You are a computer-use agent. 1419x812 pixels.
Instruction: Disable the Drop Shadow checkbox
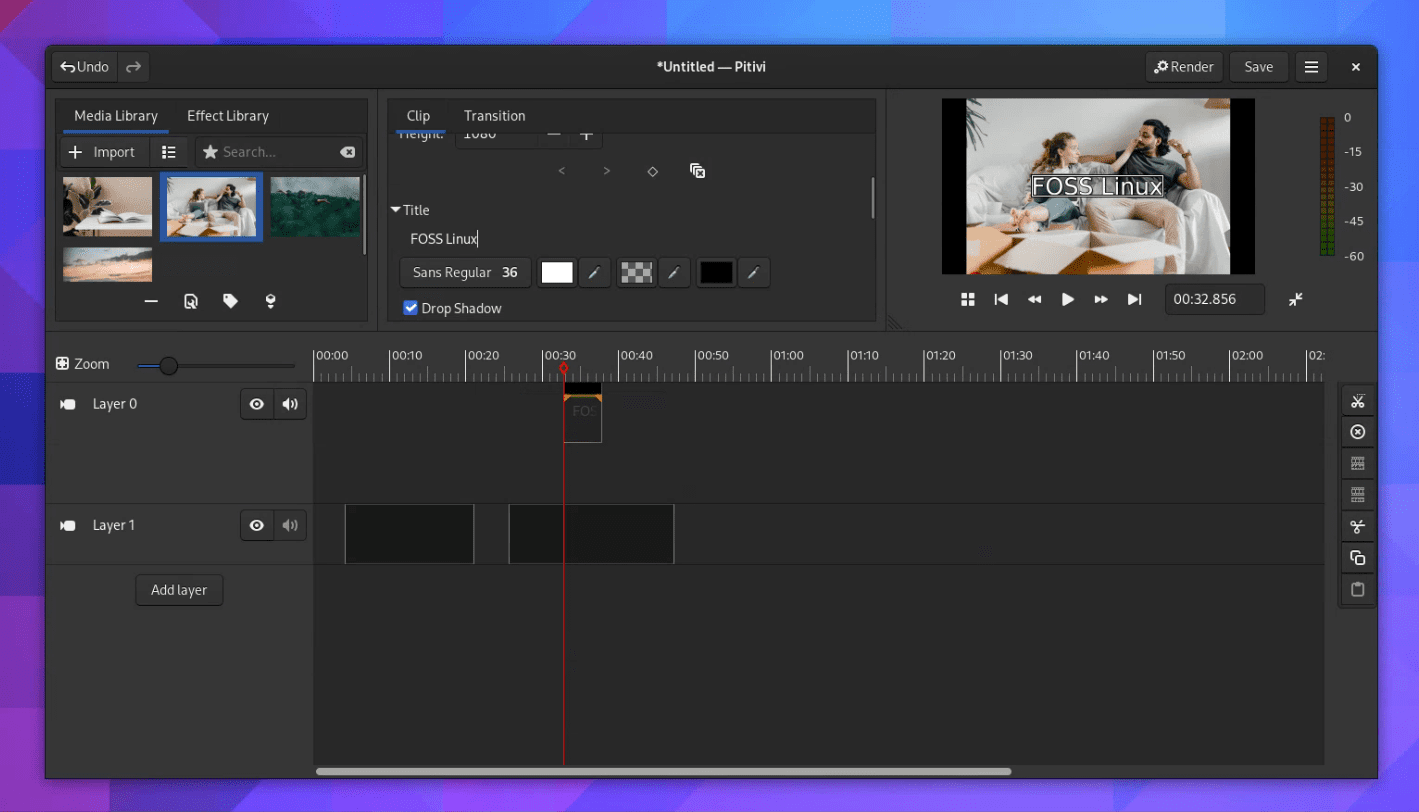click(x=410, y=308)
